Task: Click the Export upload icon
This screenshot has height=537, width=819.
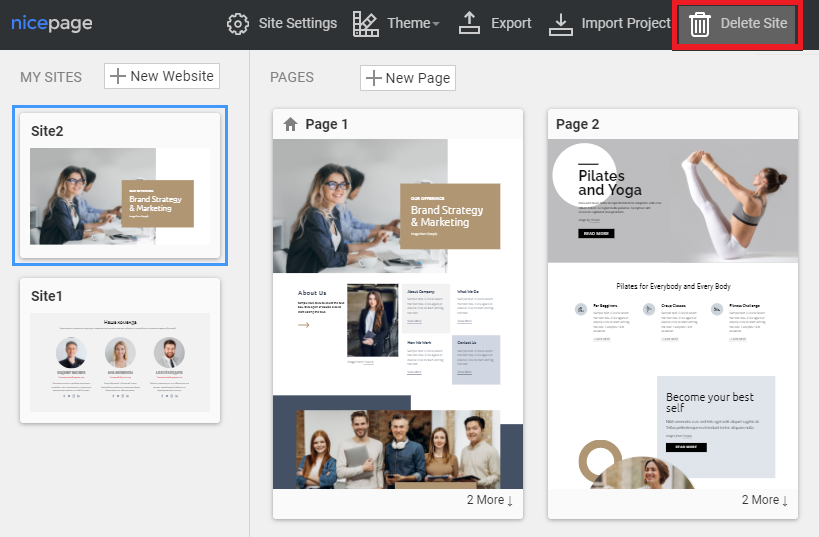Action: (469, 23)
